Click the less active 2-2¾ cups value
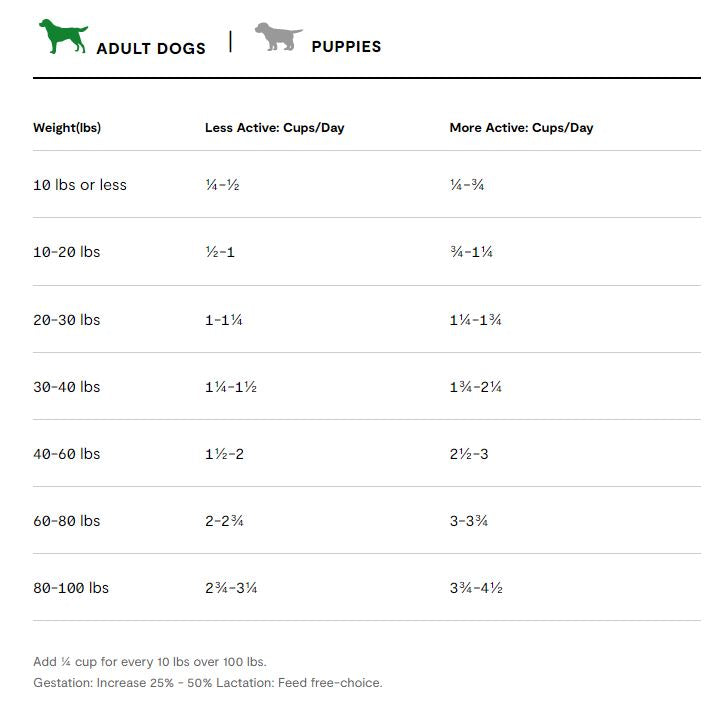 (x=224, y=521)
